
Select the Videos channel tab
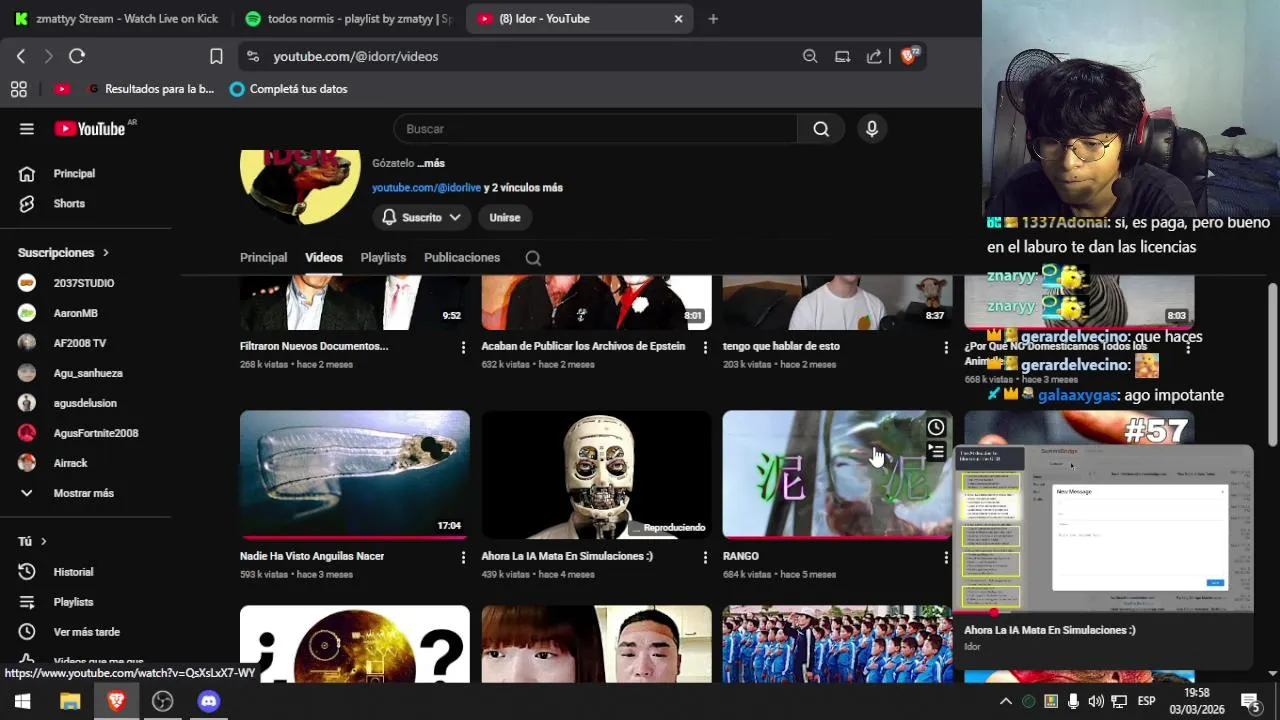[324, 257]
